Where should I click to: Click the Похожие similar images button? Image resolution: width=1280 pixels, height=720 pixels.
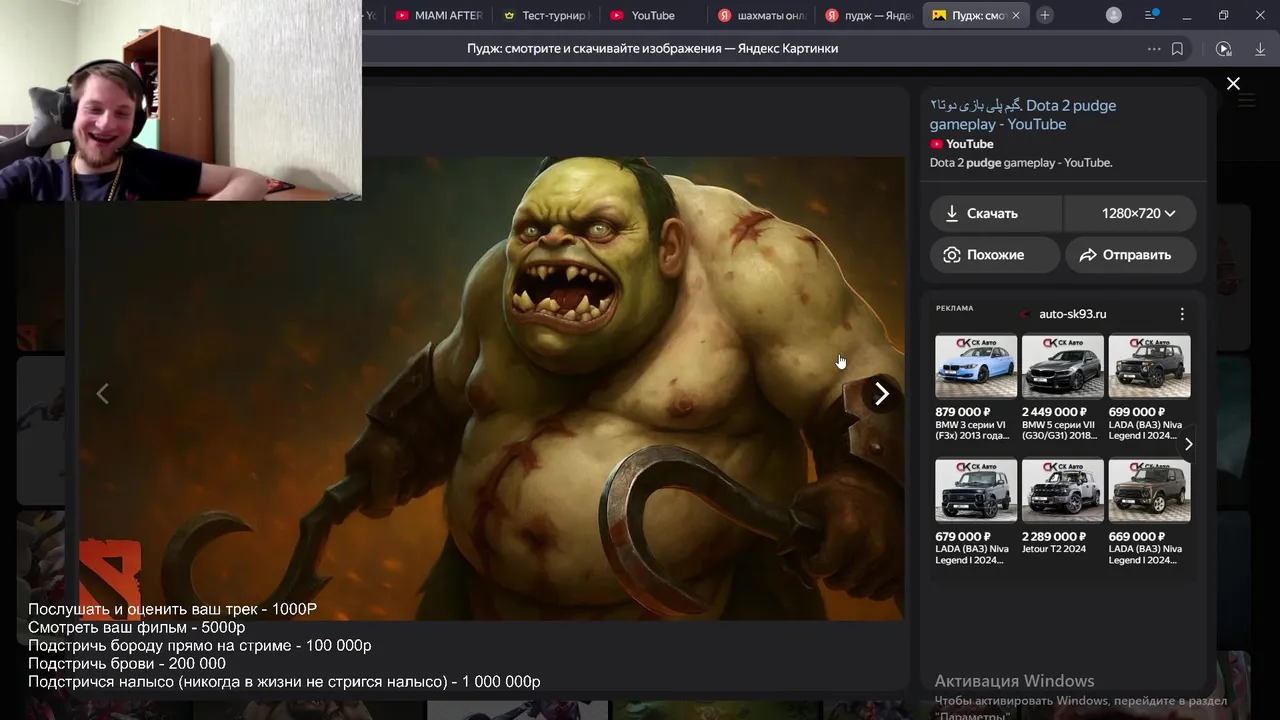pos(995,255)
